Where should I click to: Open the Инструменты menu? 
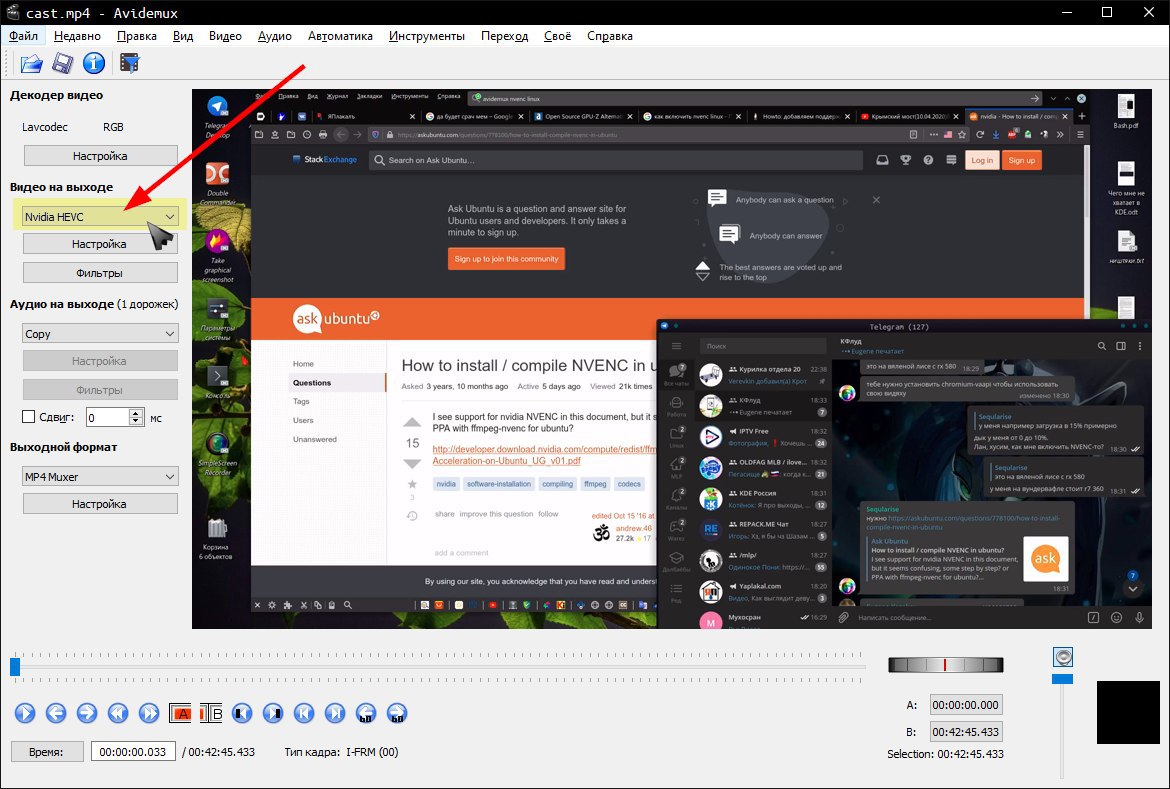pos(427,36)
